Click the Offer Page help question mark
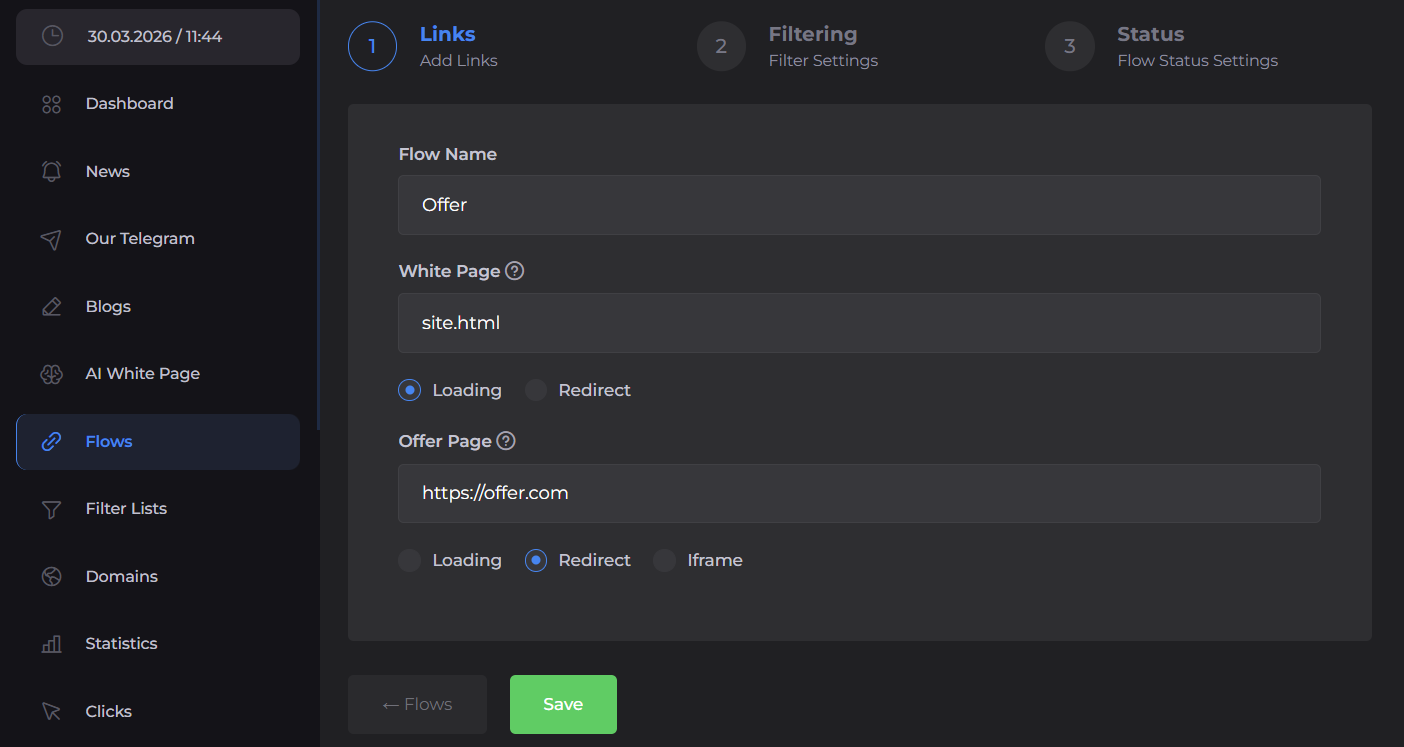 [507, 441]
